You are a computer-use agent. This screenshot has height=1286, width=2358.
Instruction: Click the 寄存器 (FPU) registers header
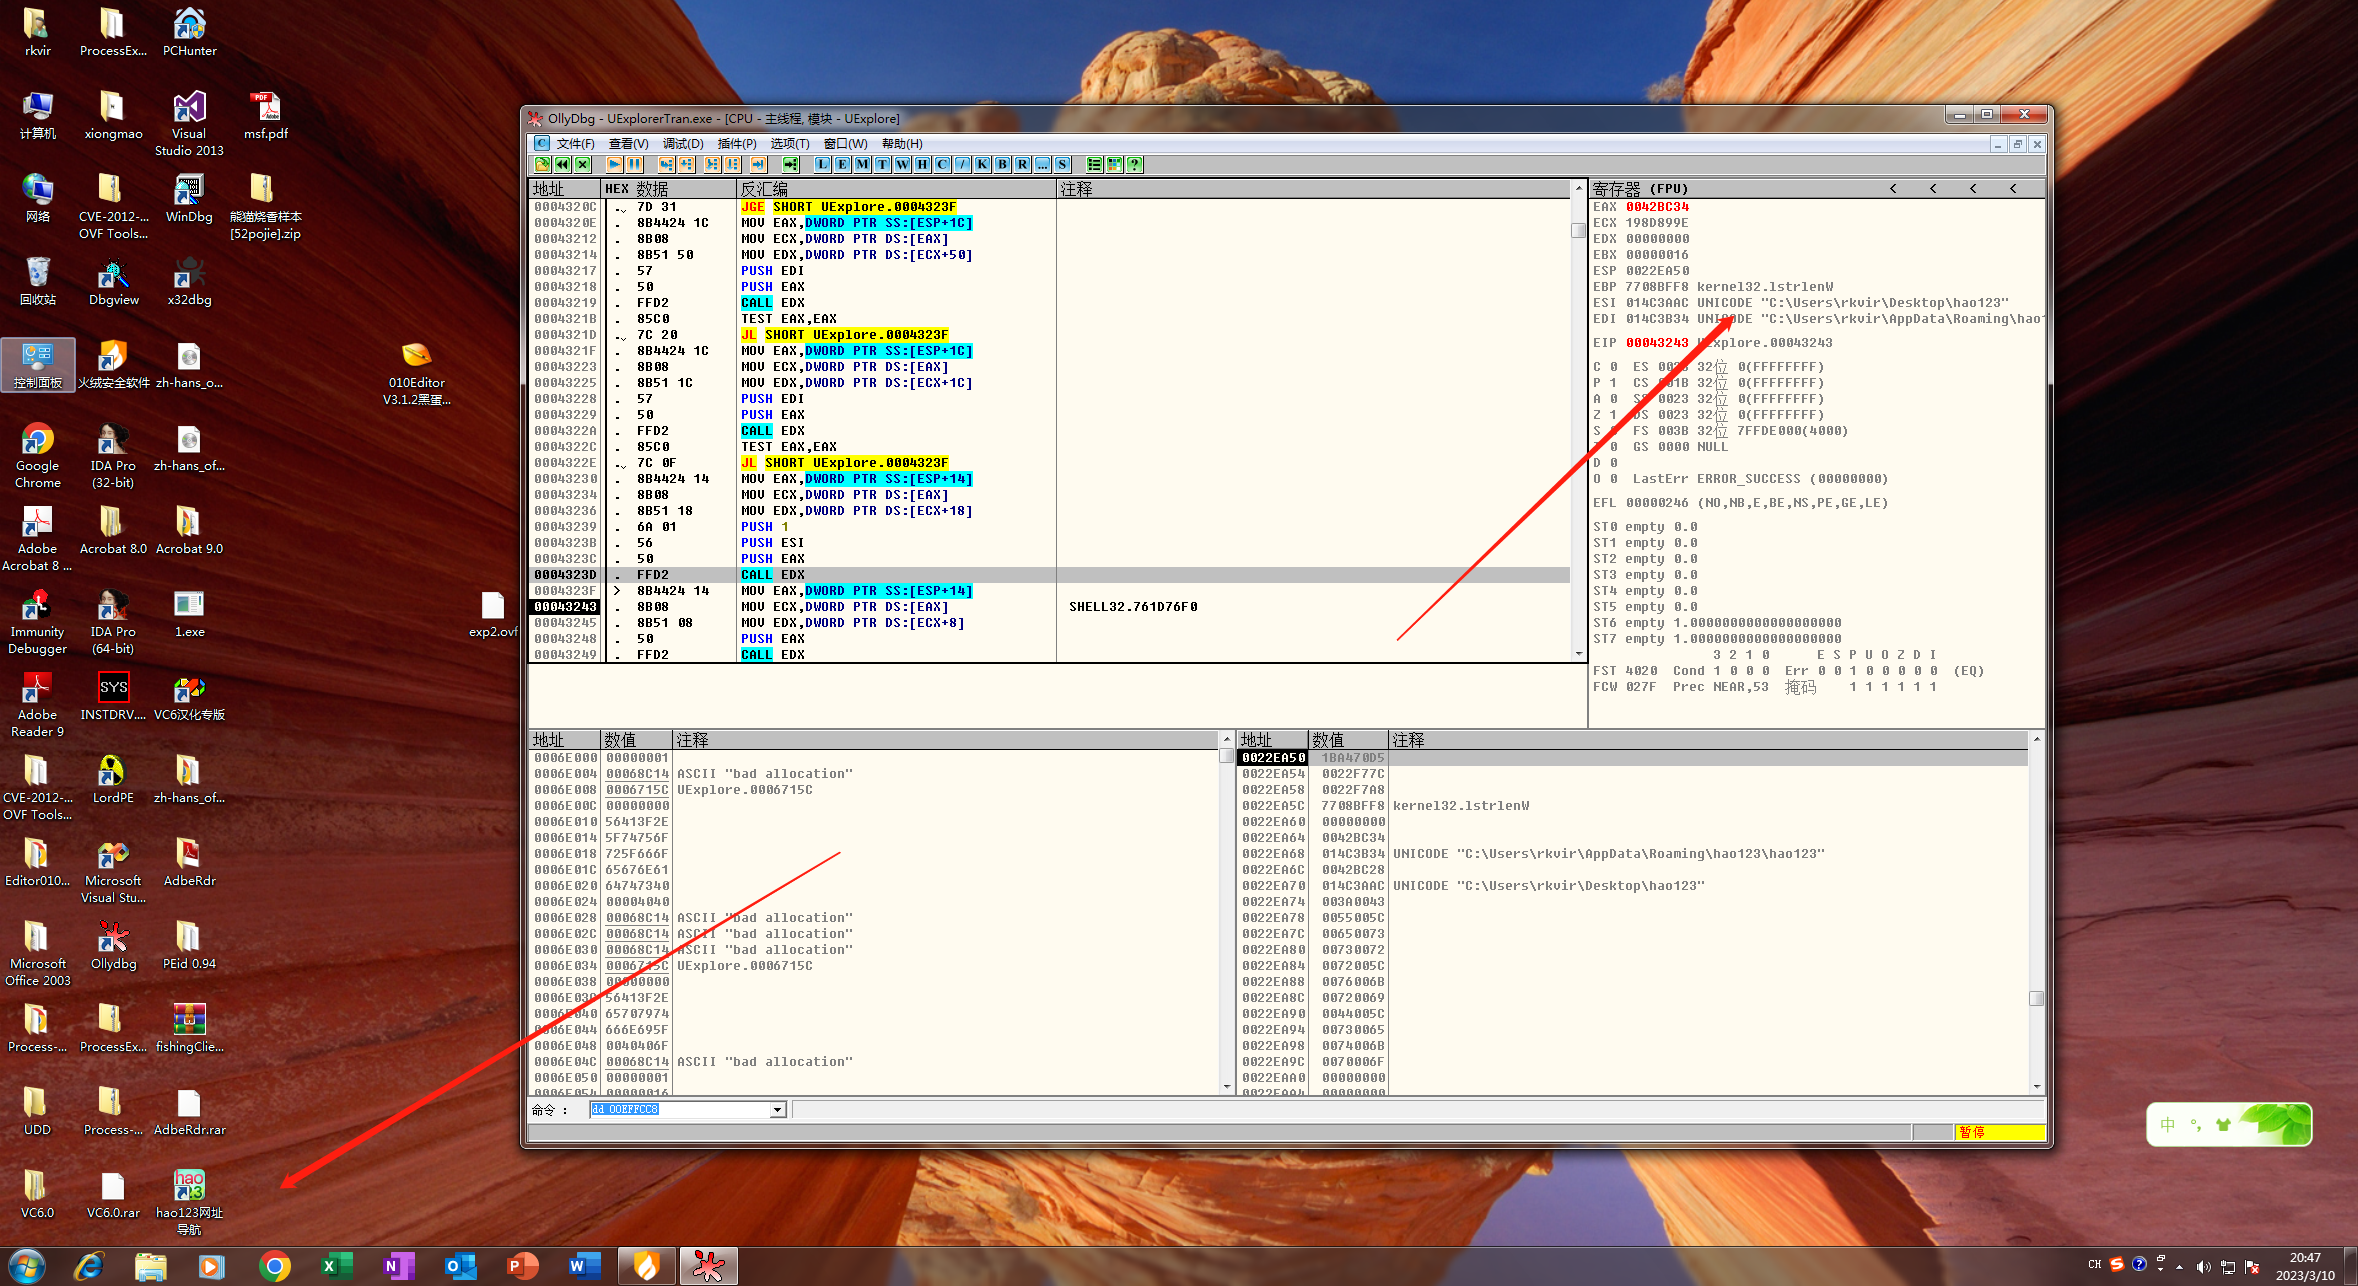coord(1640,188)
